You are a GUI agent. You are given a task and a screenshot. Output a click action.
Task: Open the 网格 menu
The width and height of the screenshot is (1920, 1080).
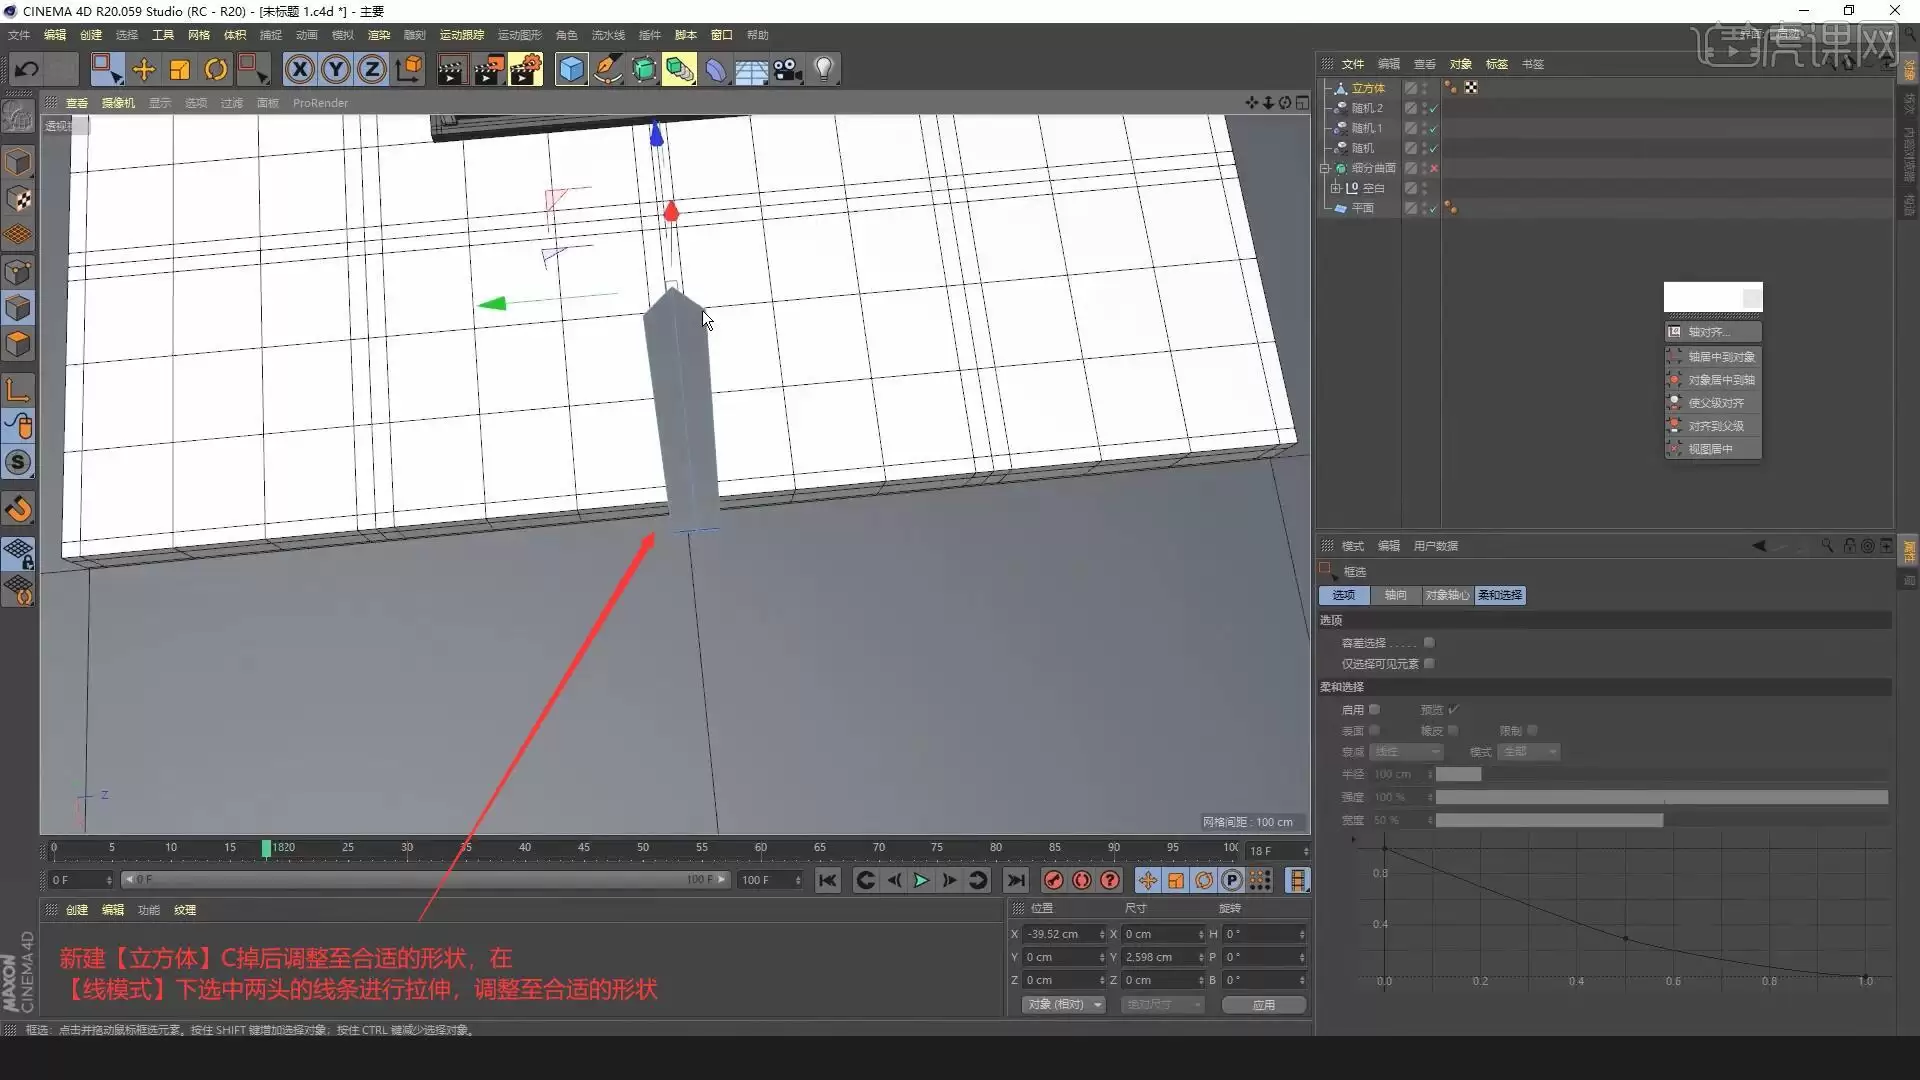tap(199, 35)
